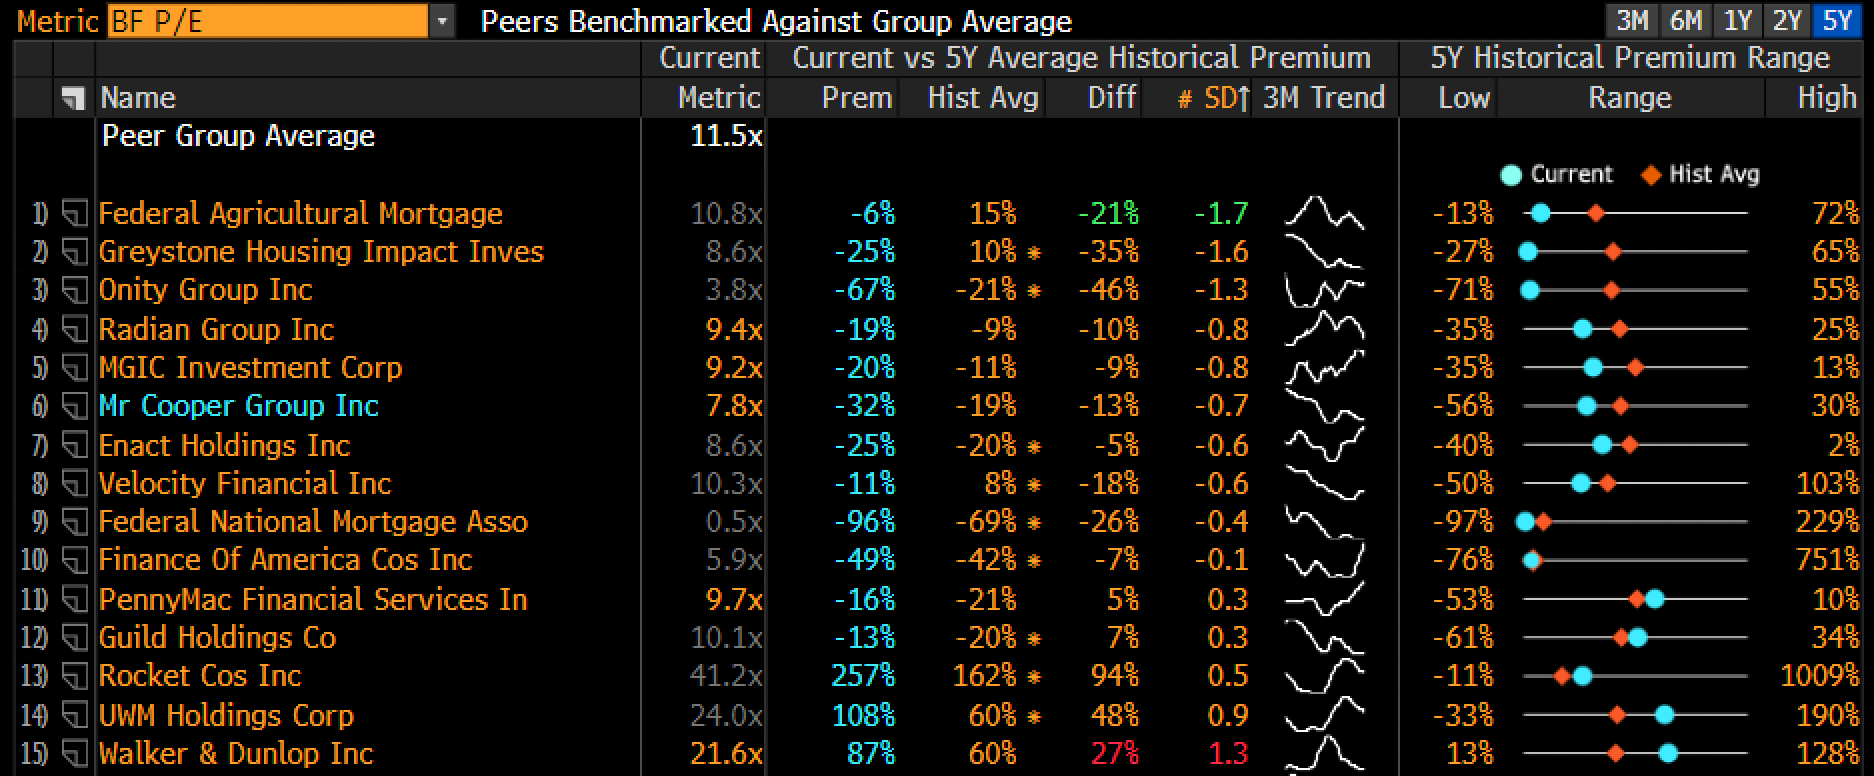Open Walker & Dunlop Inc security name
Screen dimensions: 1874x776
point(236,754)
